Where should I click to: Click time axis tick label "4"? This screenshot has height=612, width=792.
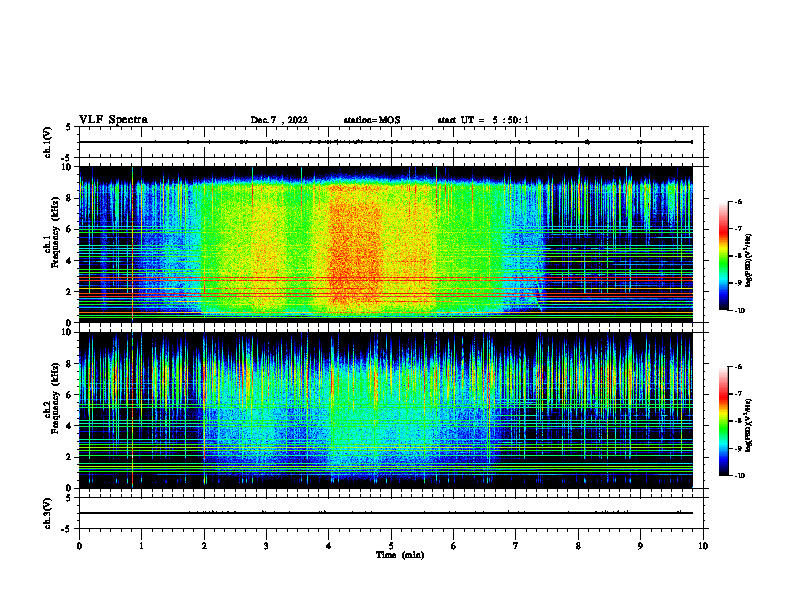pos(329,546)
